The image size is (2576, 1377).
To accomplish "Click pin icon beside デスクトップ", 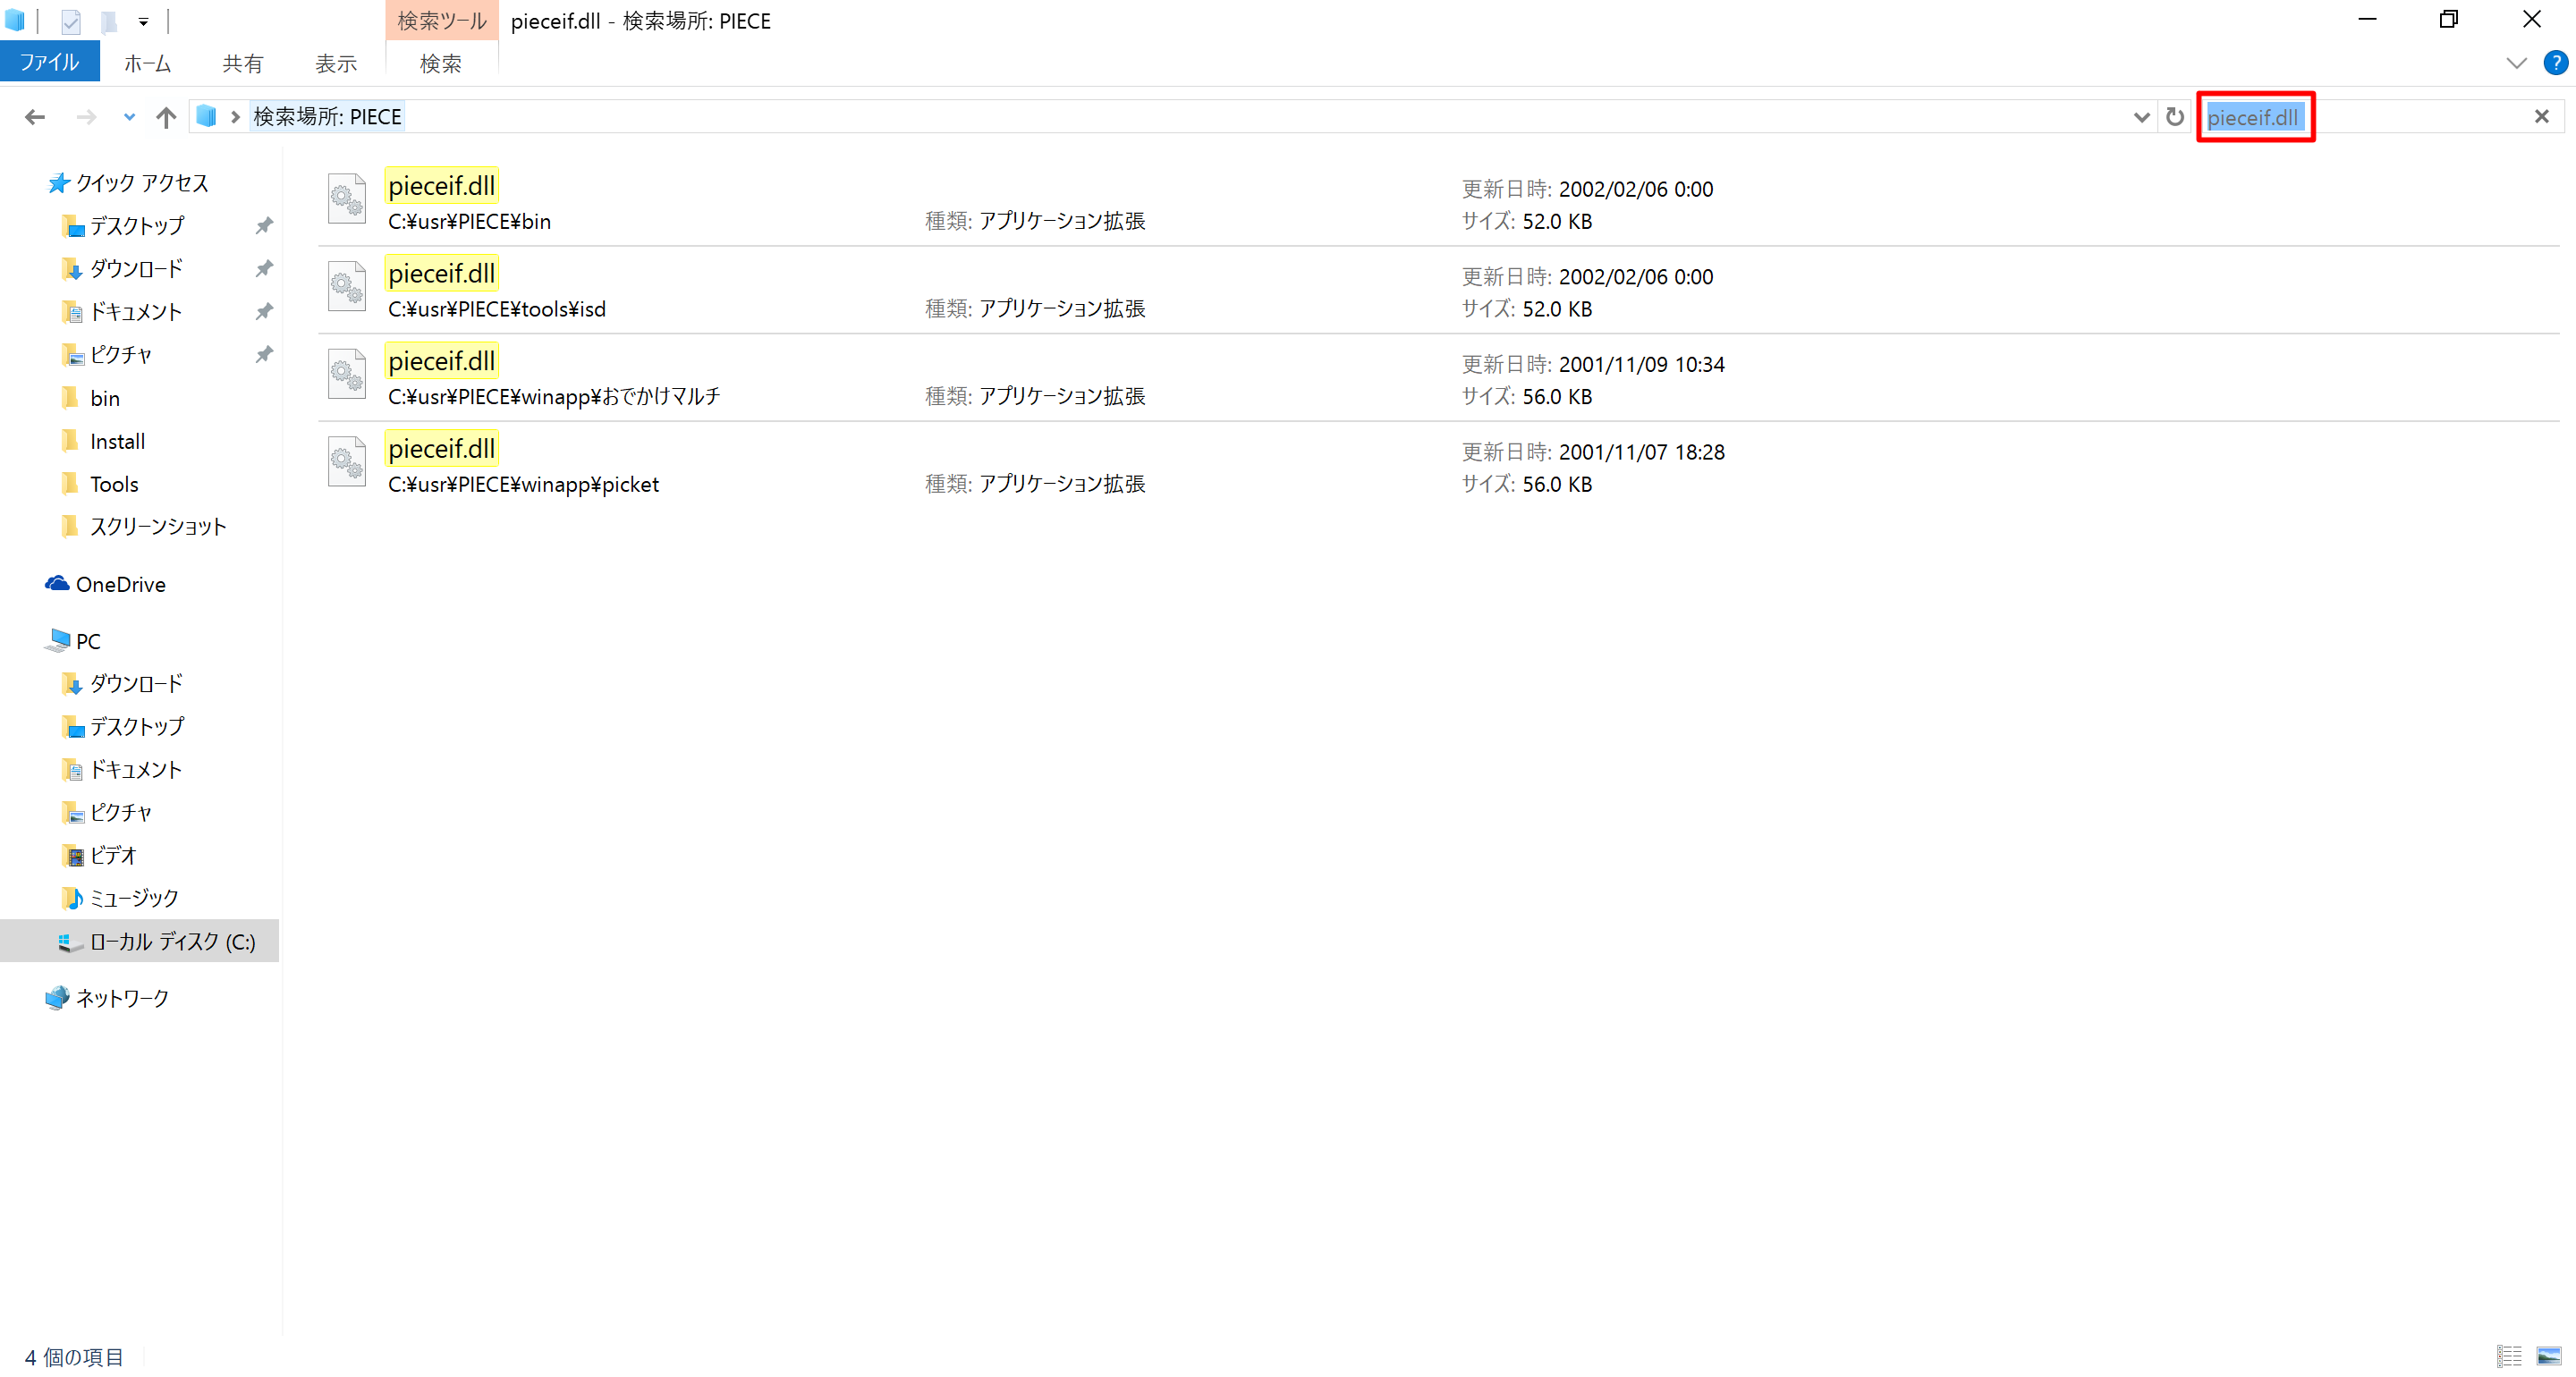I will 264,226.
